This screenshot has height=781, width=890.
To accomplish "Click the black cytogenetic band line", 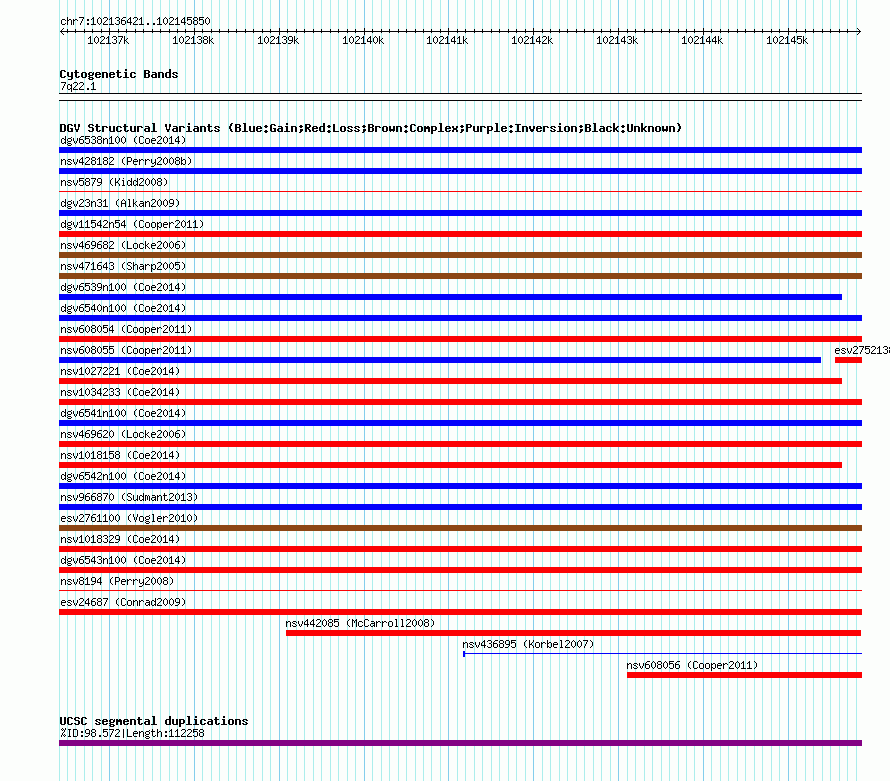I will point(460,97).
